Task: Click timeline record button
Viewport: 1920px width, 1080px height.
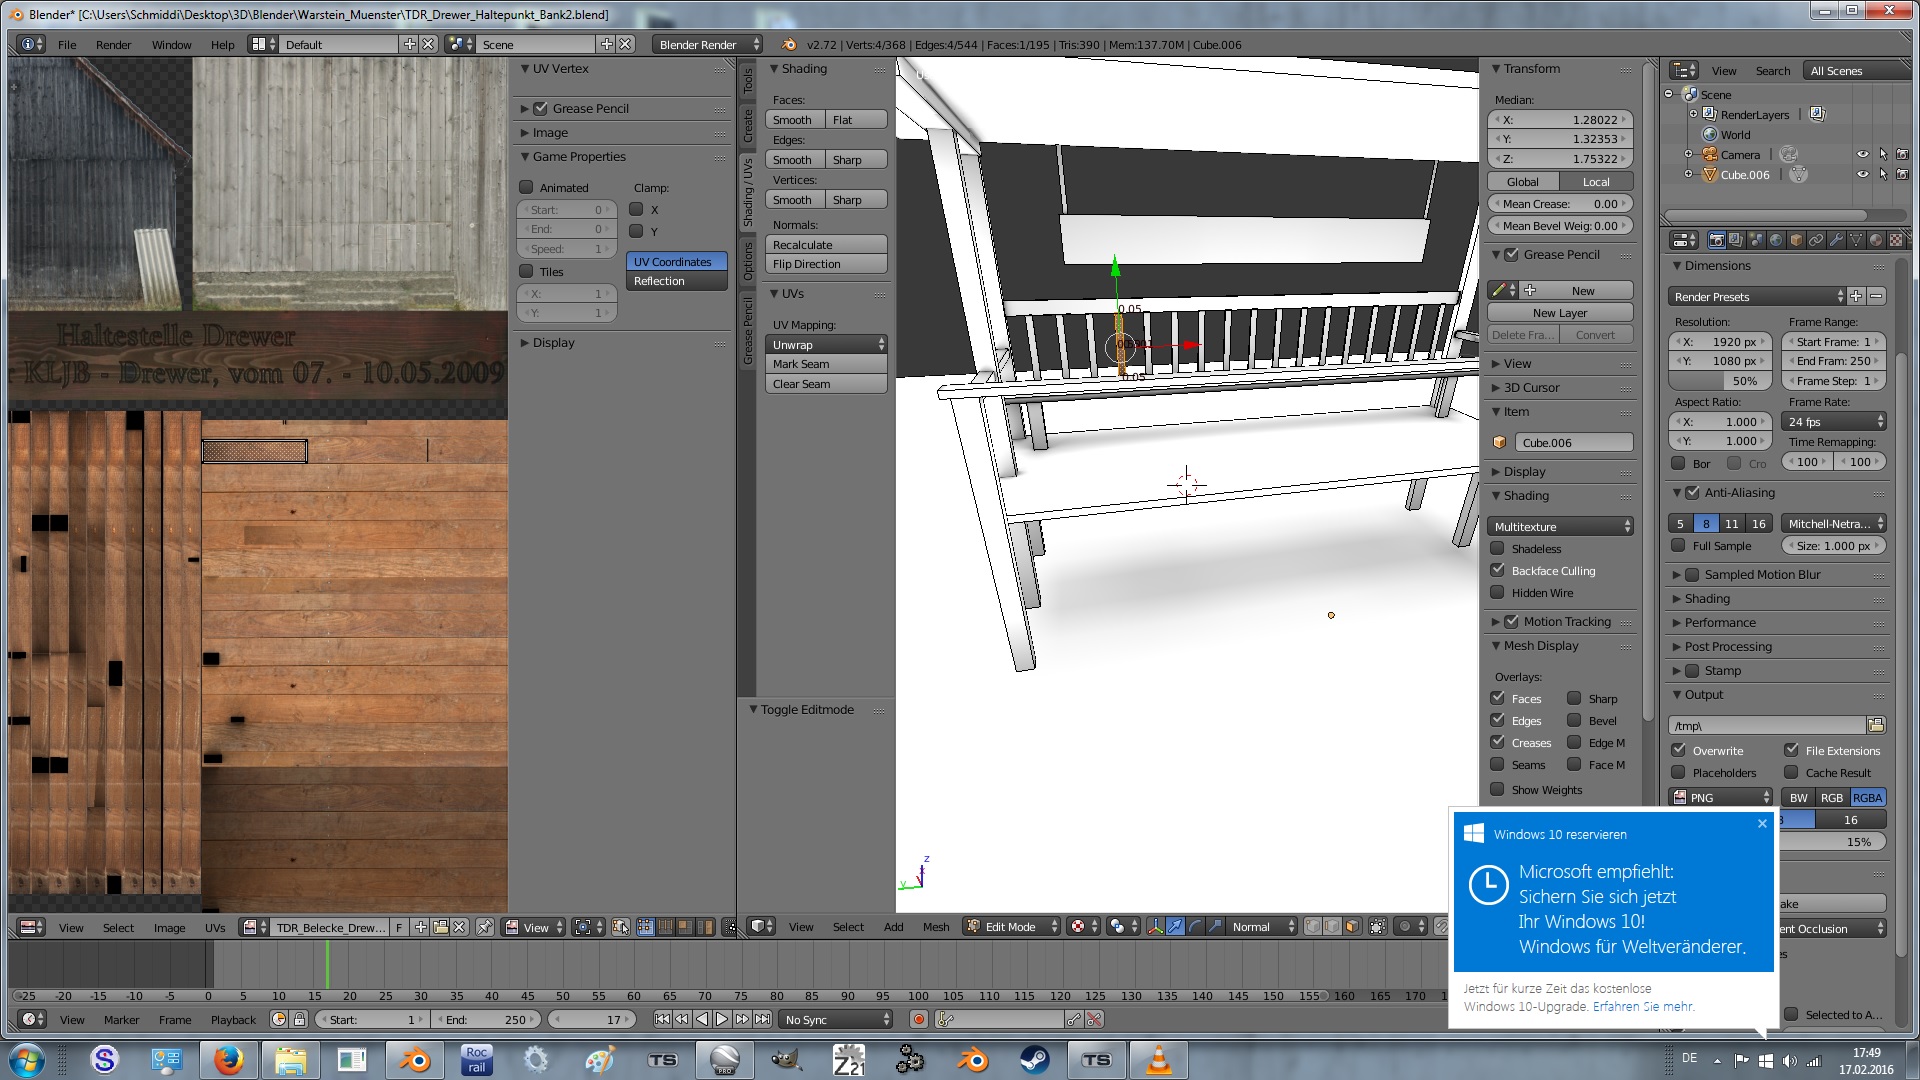Action: 918,1019
